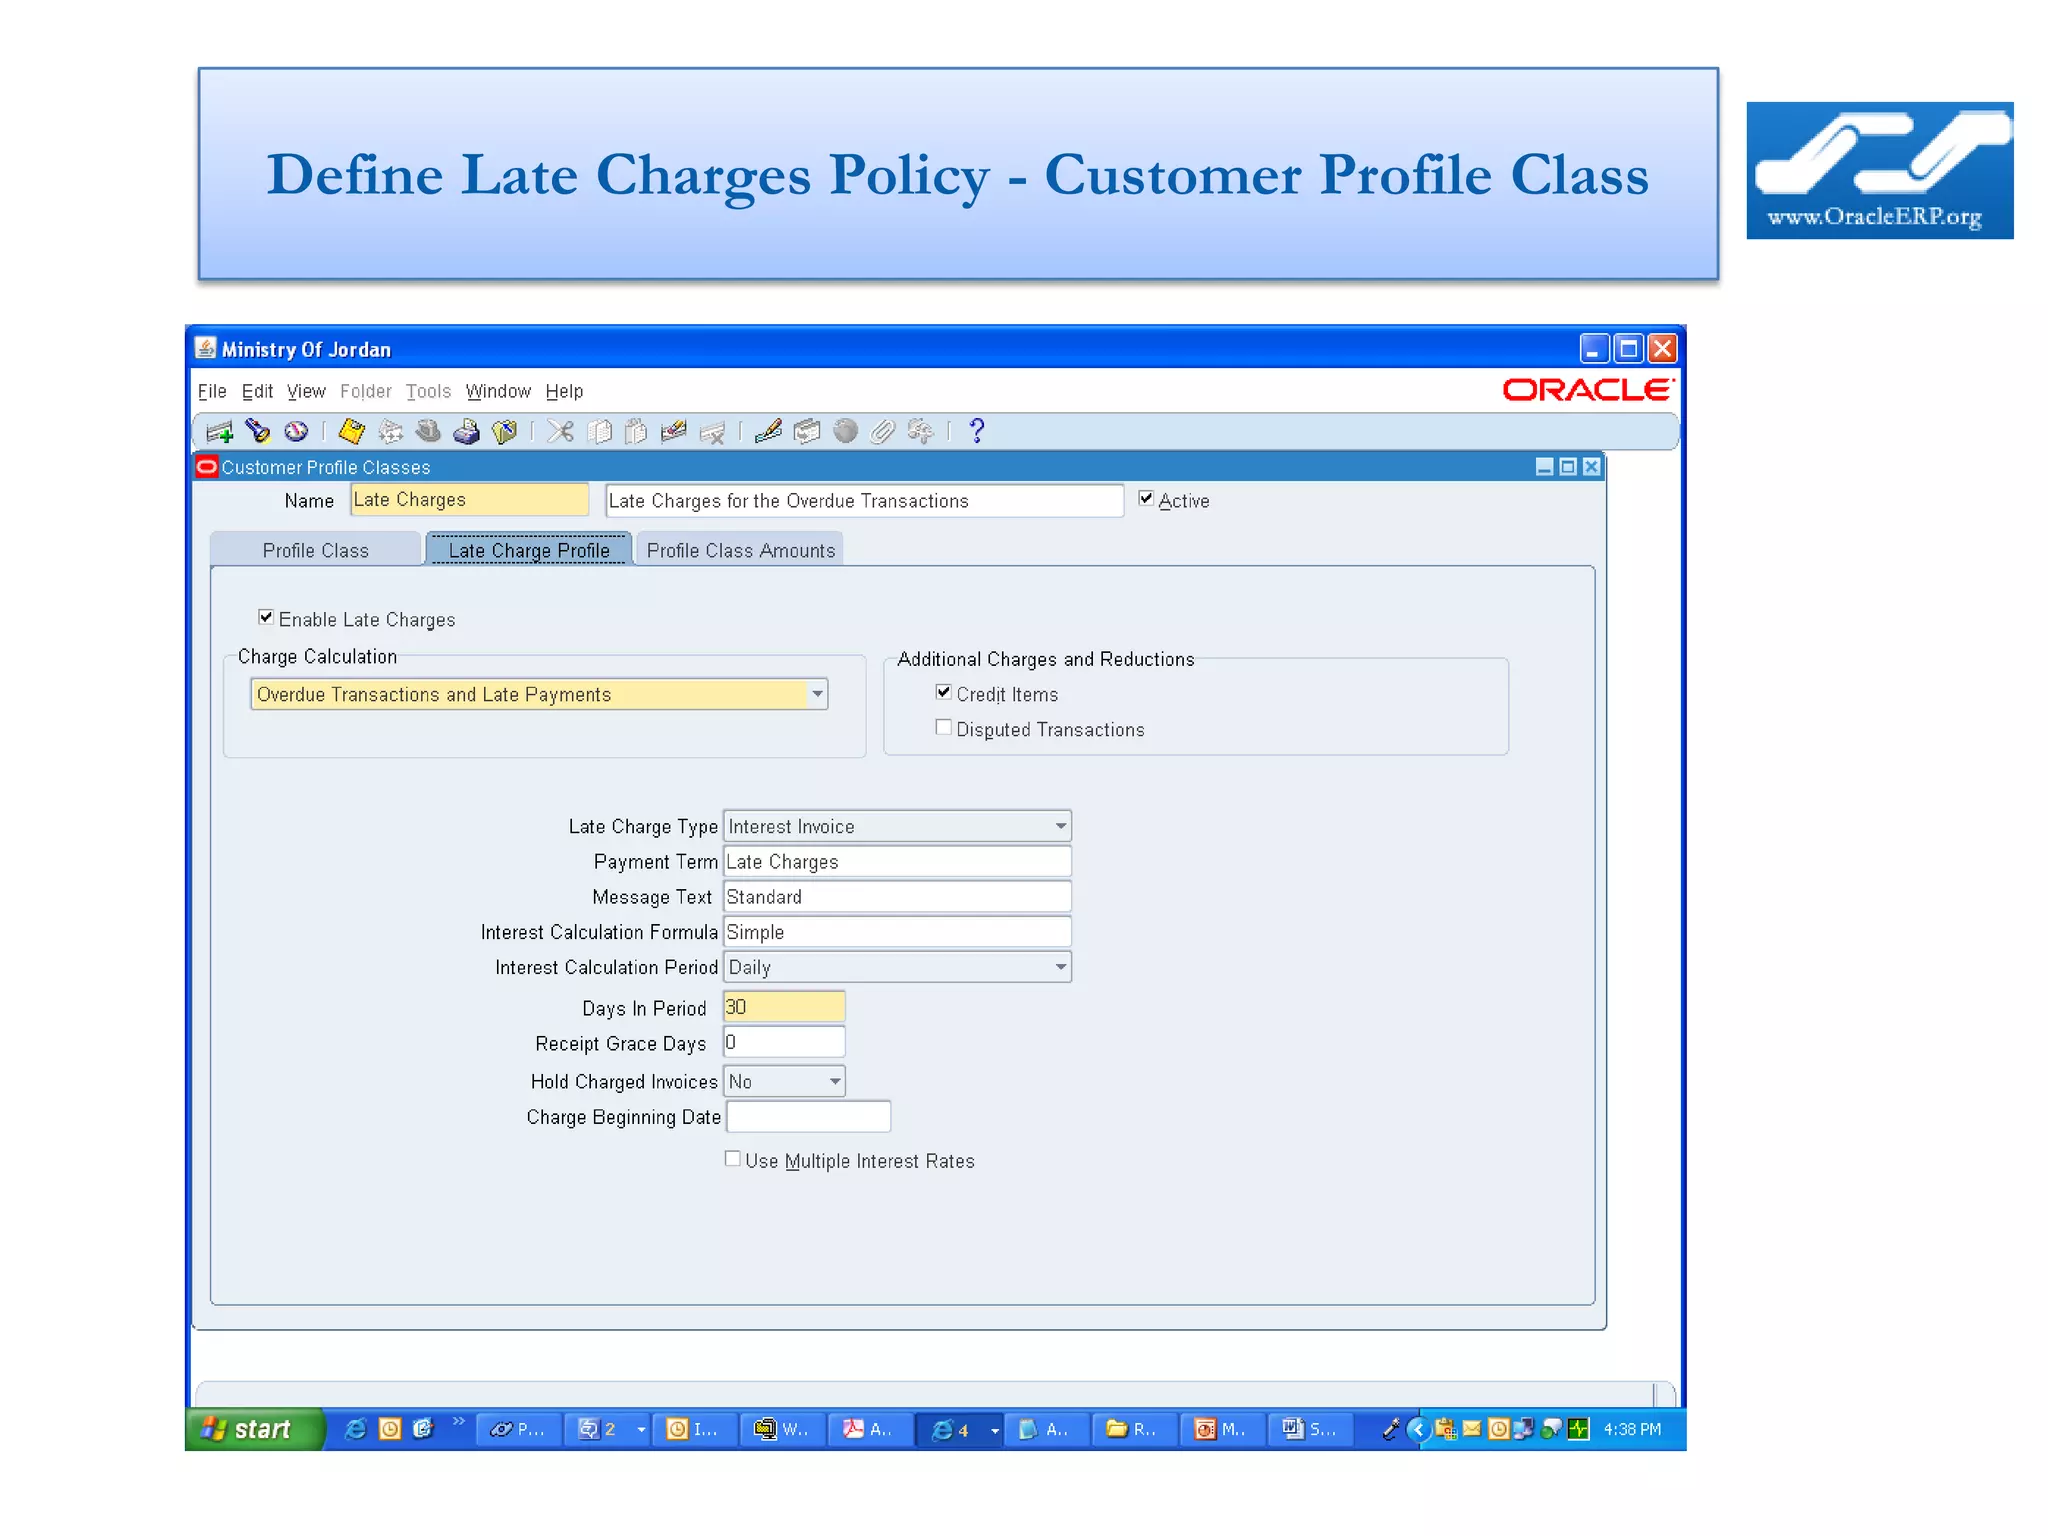
Task: Switch to the Profile Class tab
Action: 316,550
